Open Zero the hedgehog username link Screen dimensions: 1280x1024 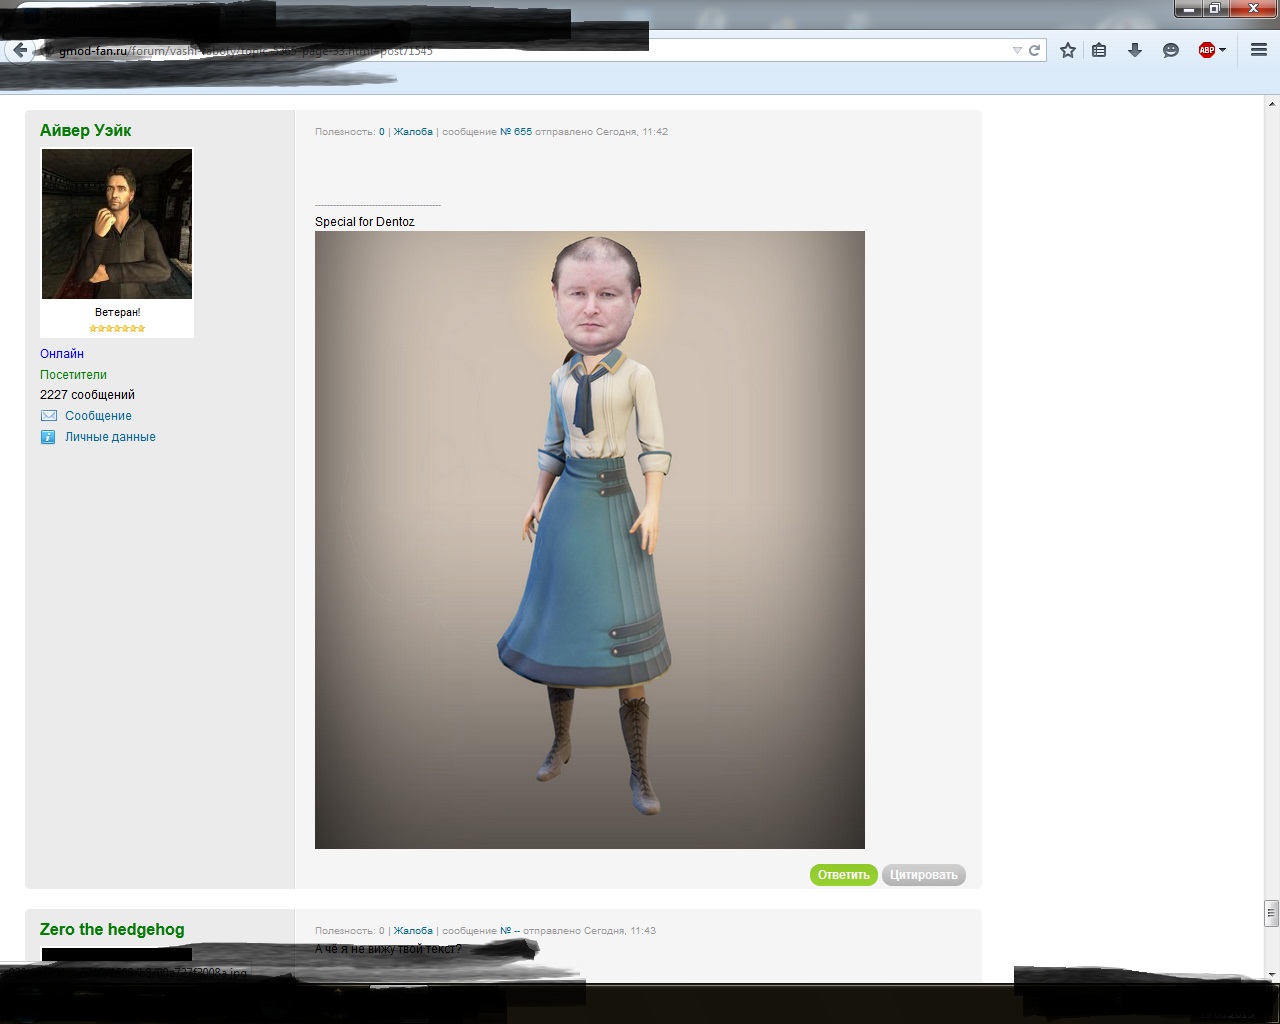click(x=112, y=929)
